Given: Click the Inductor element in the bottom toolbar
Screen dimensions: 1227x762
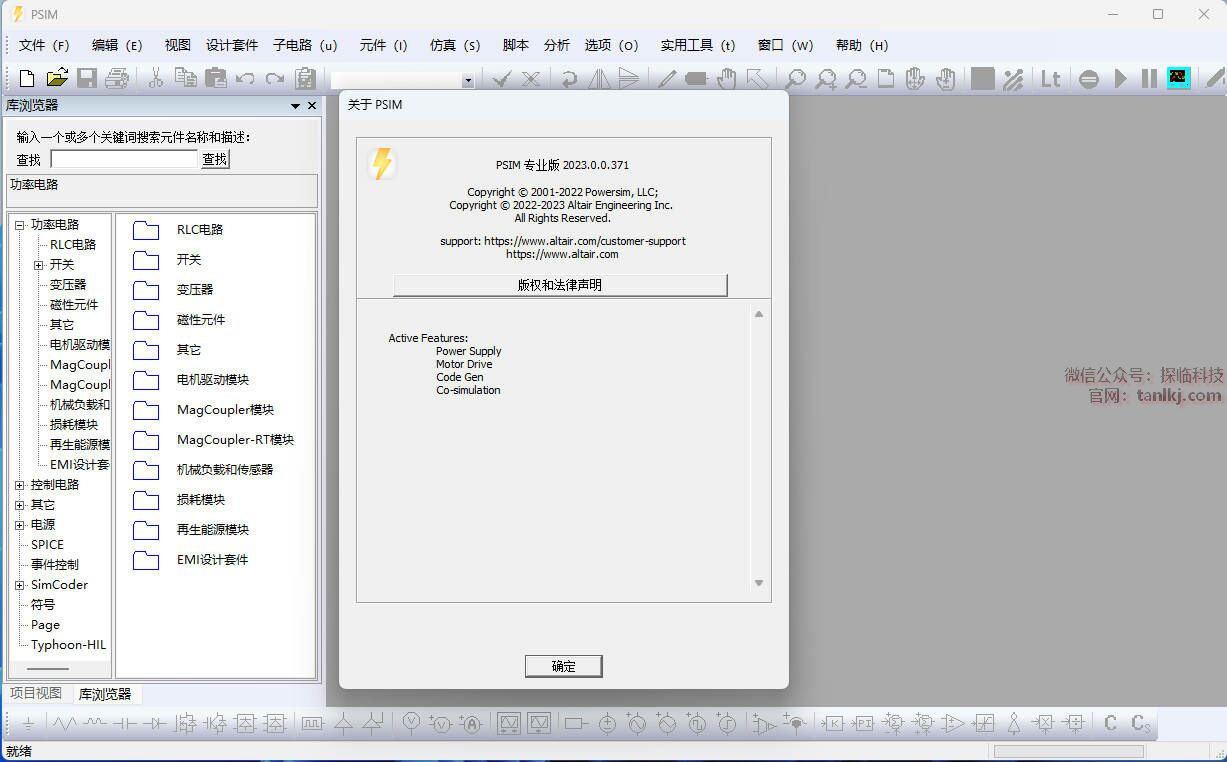Looking at the screenshot, I should [95, 723].
